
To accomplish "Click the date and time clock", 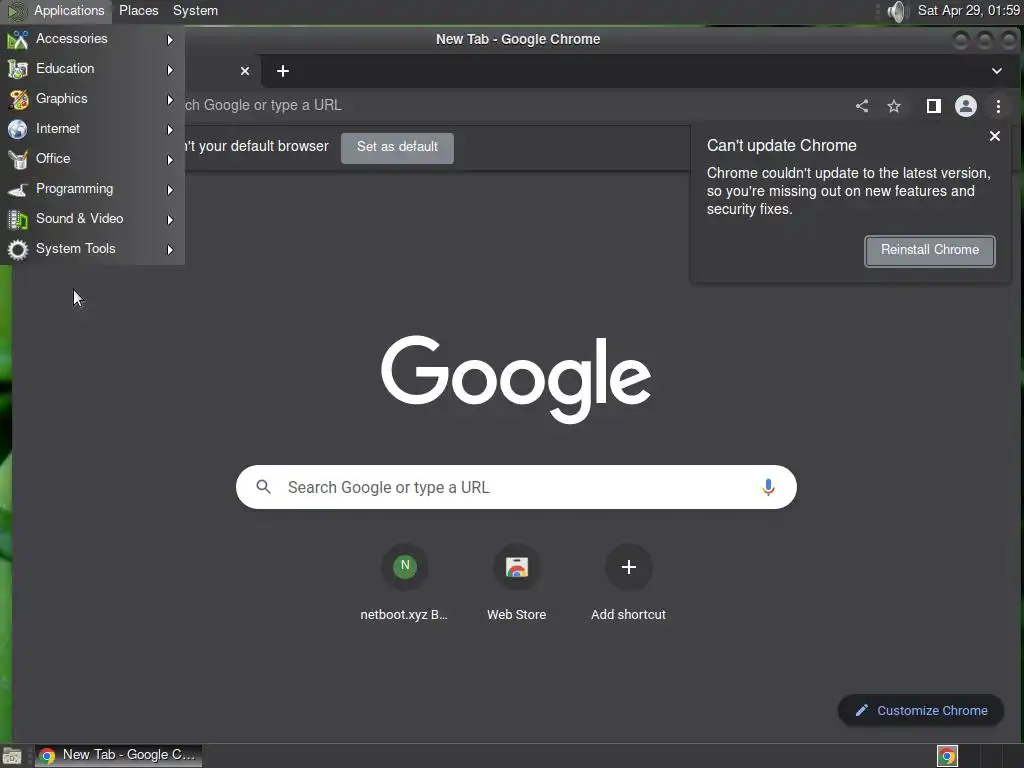I will click(968, 10).
